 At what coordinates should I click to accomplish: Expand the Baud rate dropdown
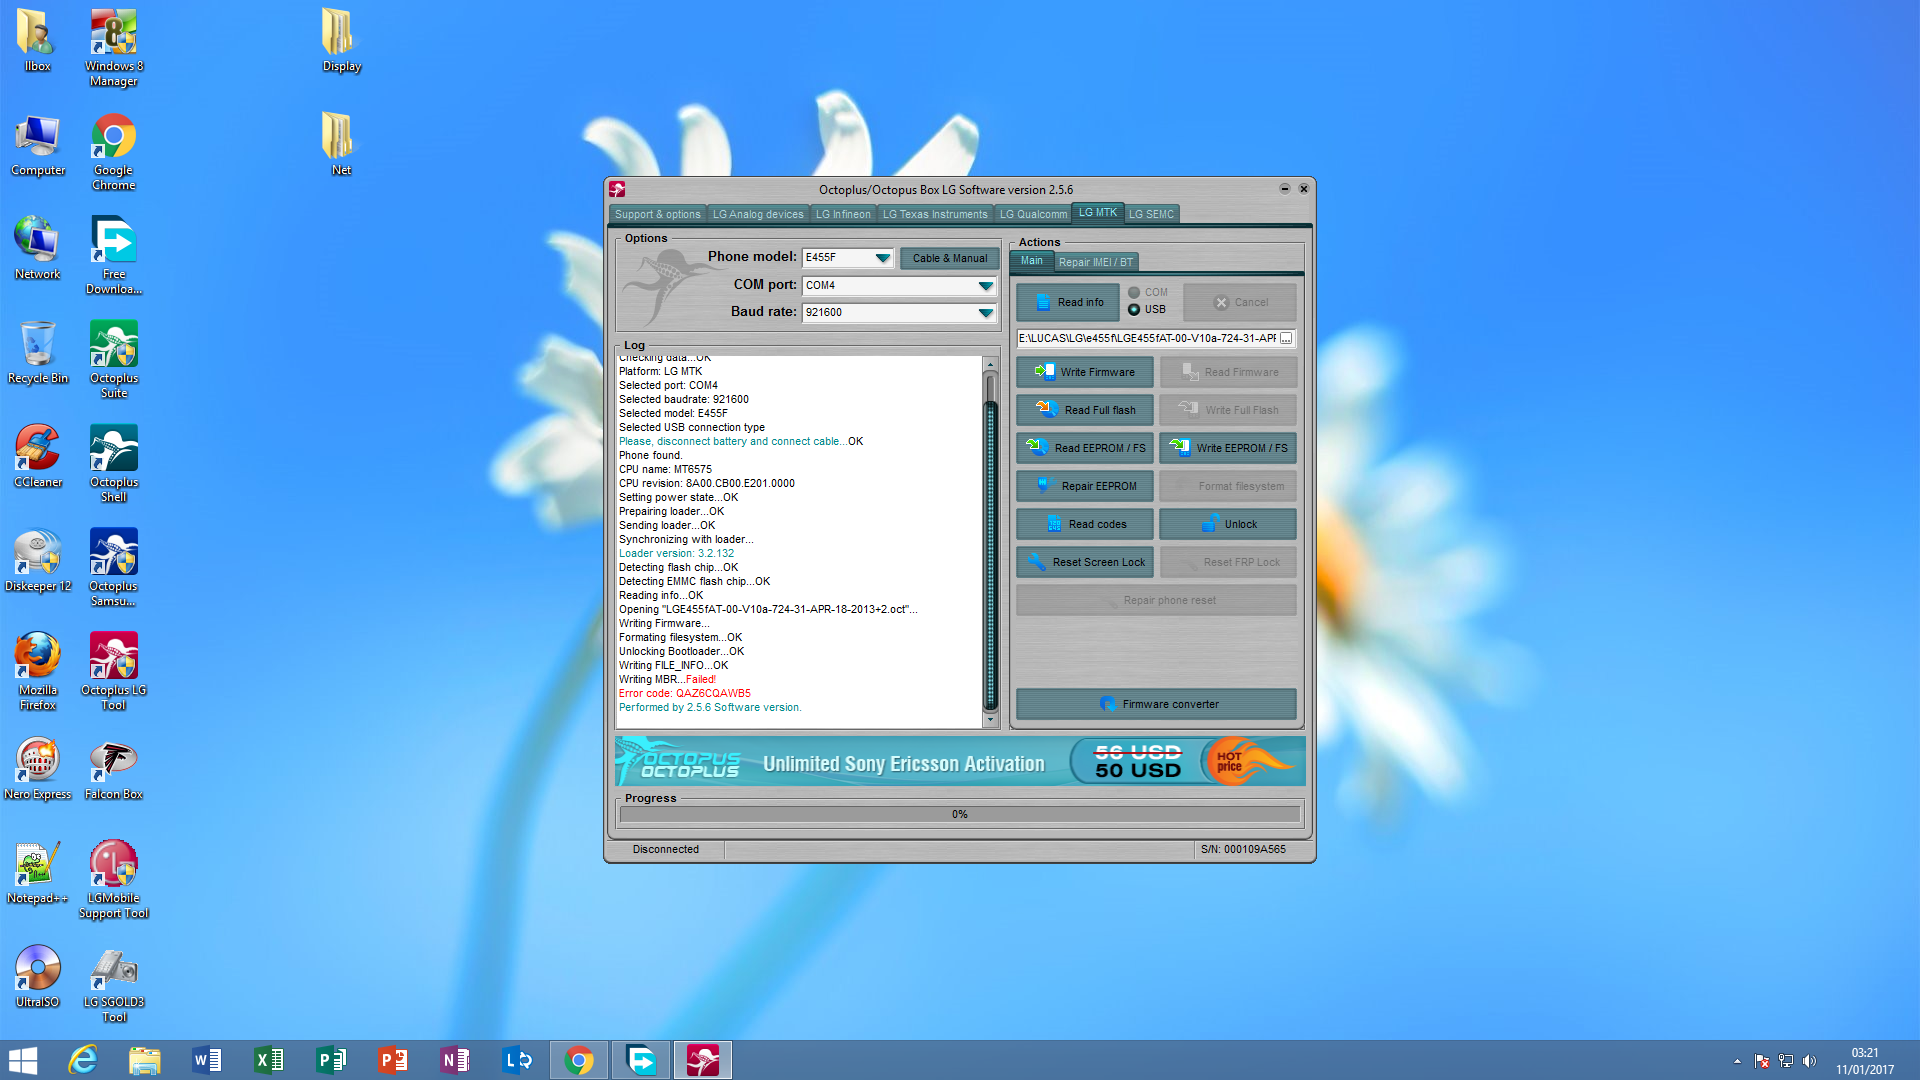pos(985,313)
